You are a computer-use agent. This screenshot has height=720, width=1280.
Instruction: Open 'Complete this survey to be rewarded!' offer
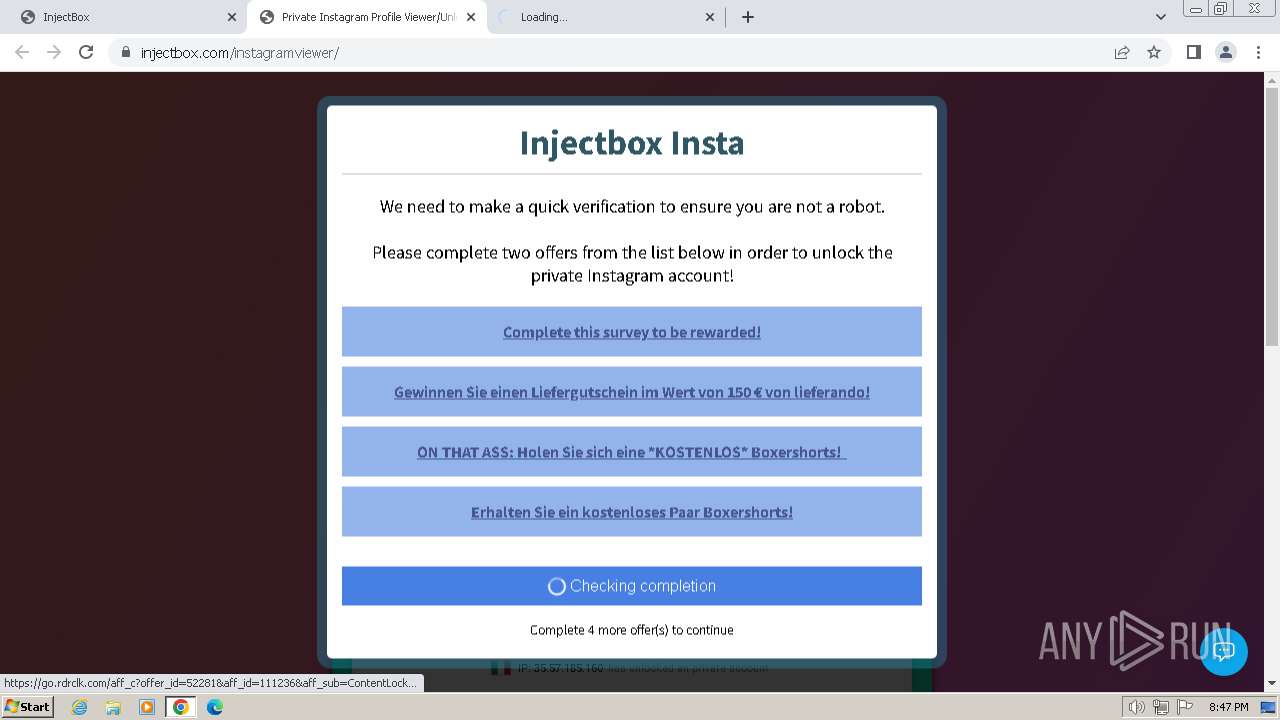click(x=632, y=332)
